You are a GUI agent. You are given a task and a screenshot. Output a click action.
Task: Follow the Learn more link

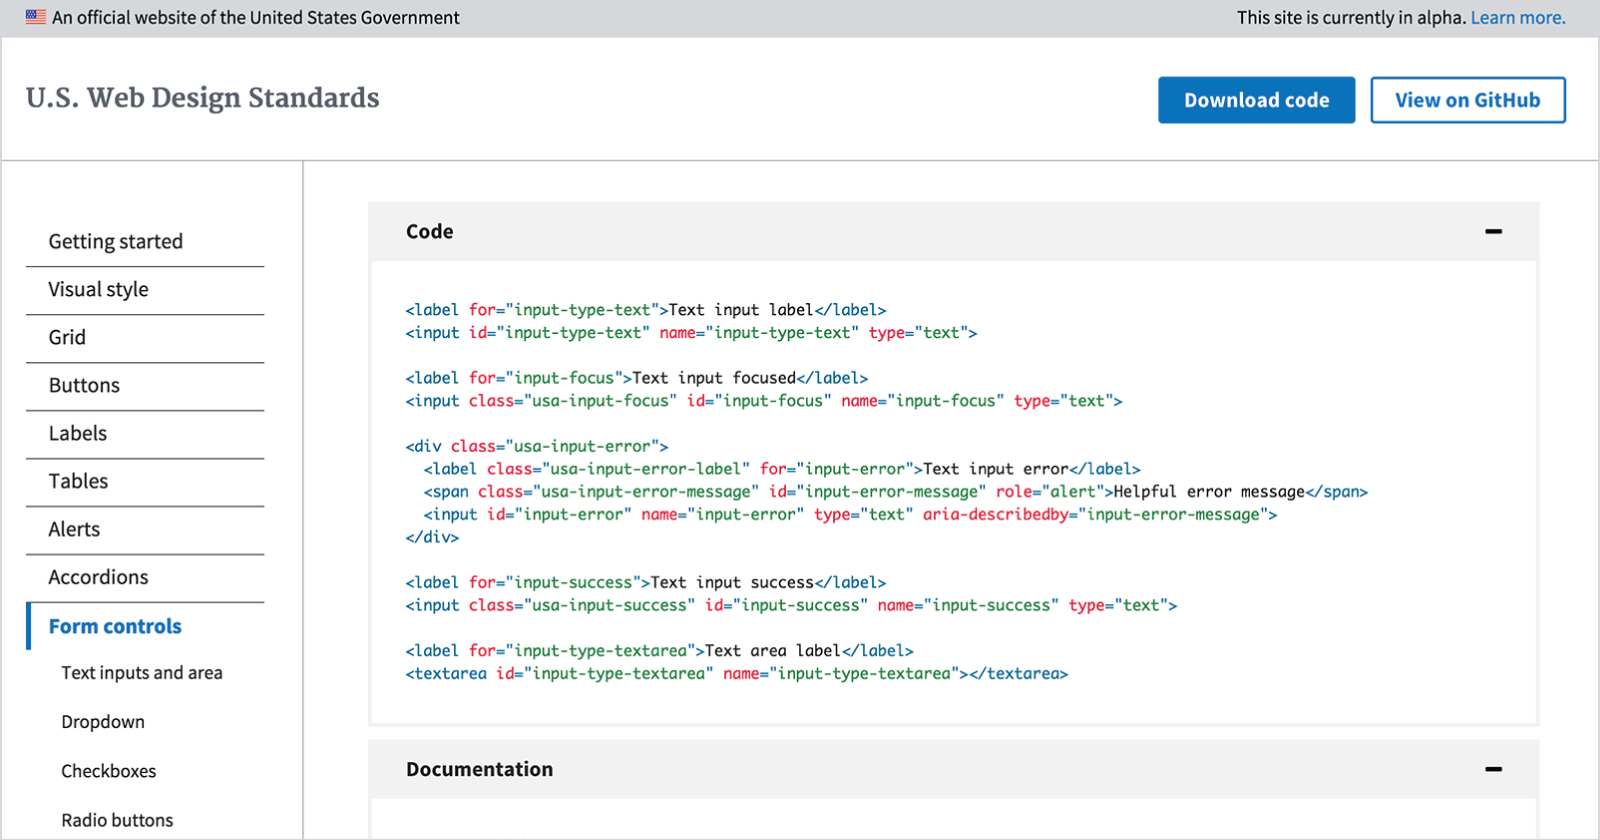pos(1517,17)
